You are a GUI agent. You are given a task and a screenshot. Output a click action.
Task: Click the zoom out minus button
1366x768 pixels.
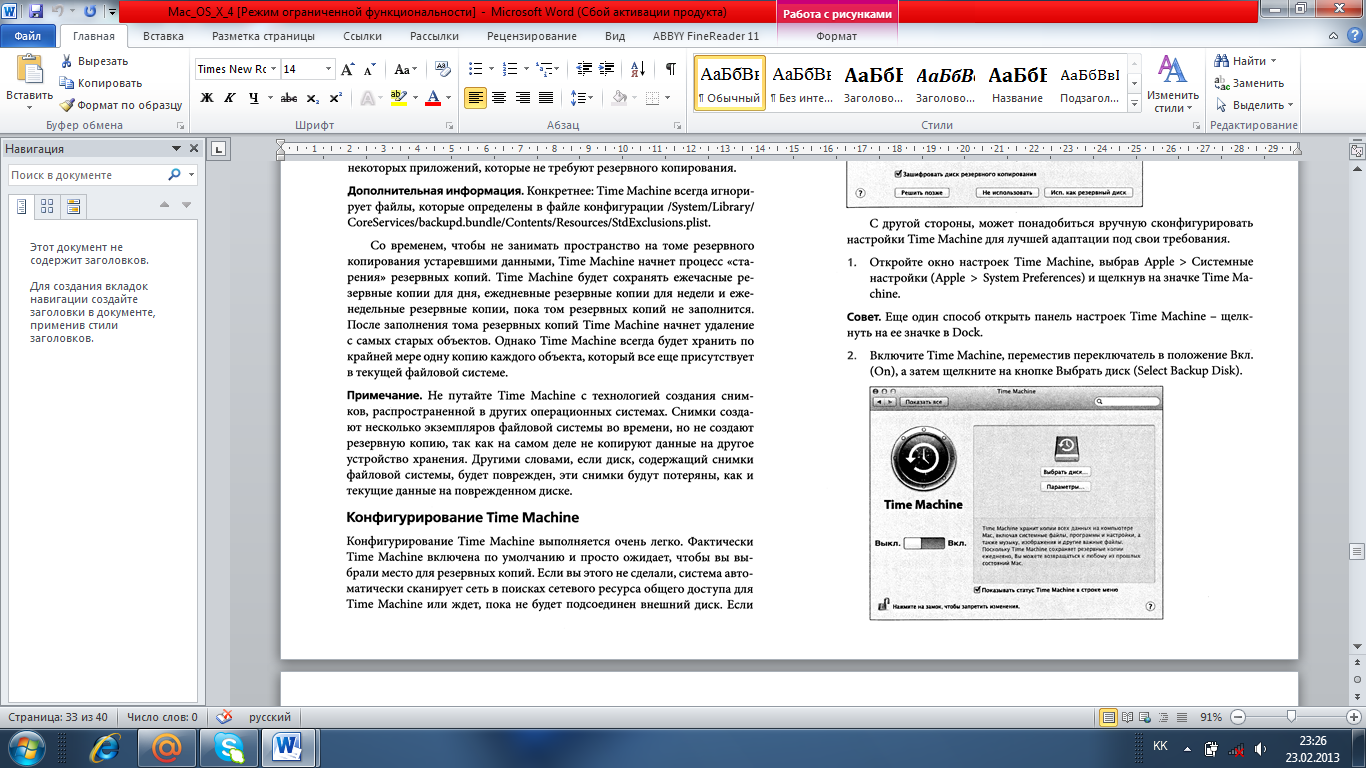[x=1237, y=717]
